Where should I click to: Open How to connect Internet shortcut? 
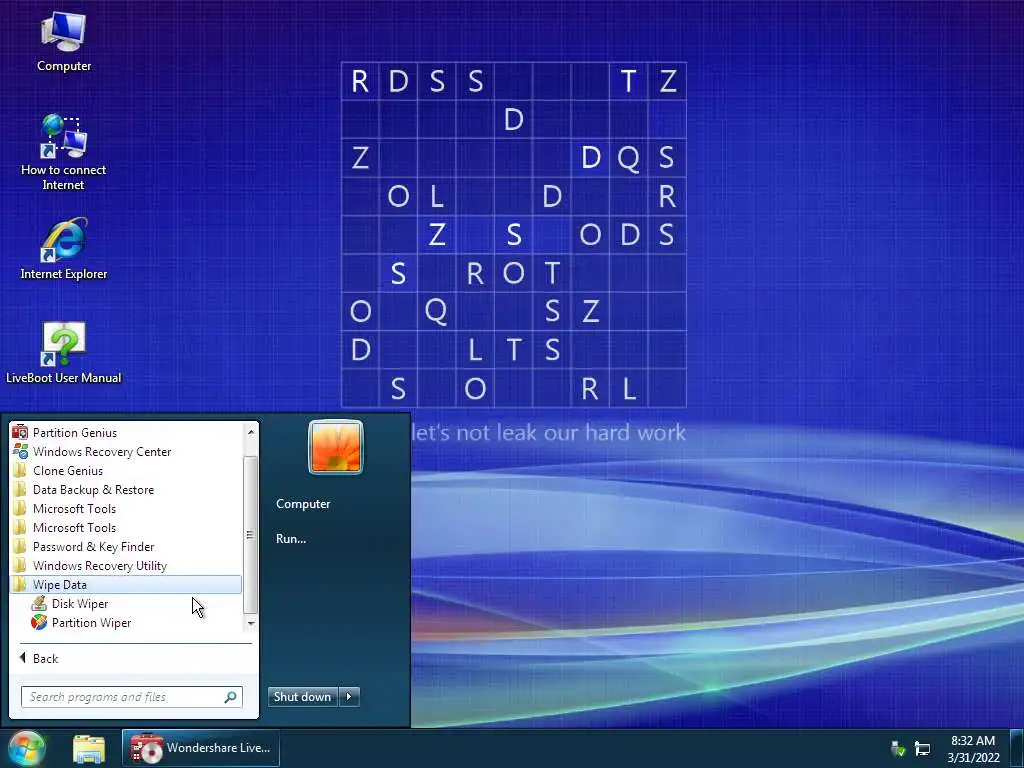(x=63, y=152)
